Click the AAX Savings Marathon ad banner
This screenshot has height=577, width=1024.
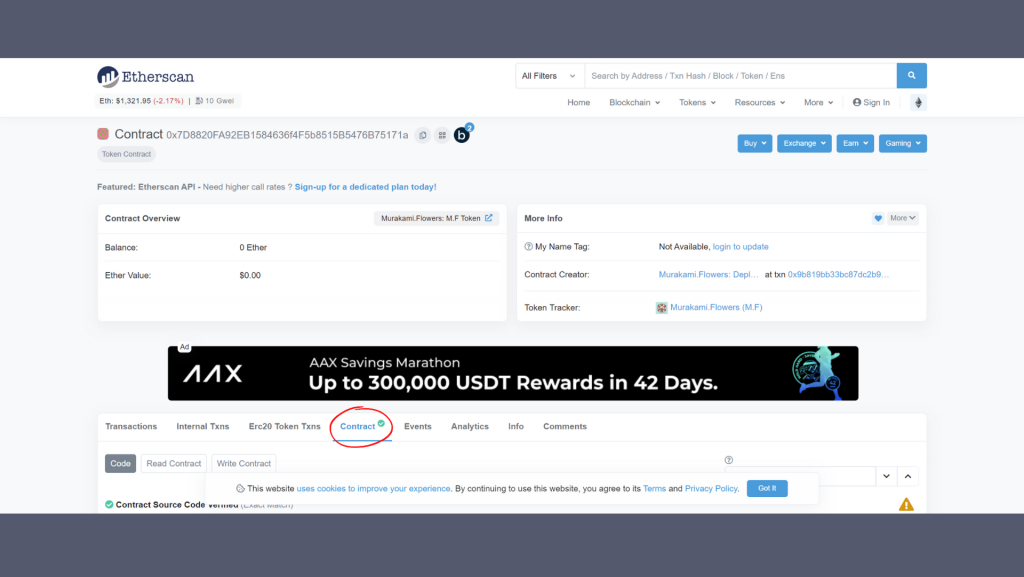[513, 373]
